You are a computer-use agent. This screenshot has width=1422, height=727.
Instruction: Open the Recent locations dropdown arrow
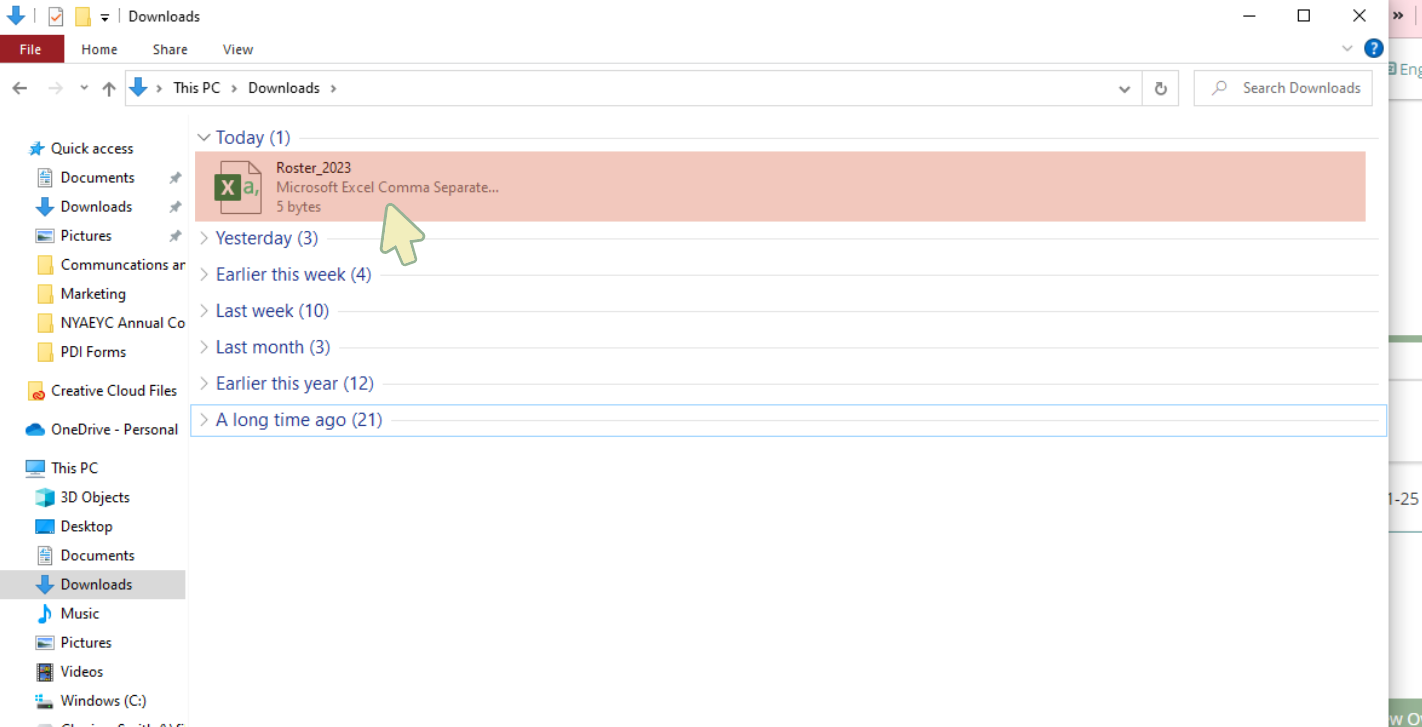84,88
